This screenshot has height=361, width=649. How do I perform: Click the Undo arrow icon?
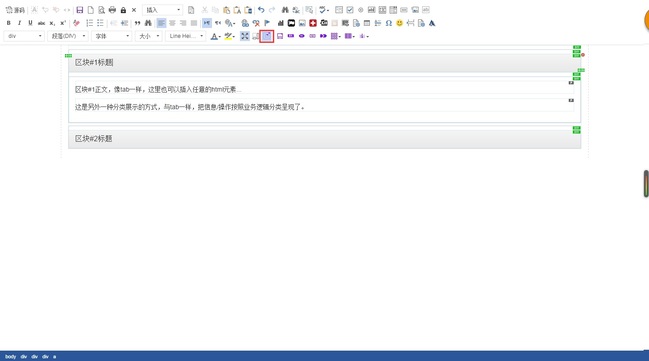(x=261, y=10)
